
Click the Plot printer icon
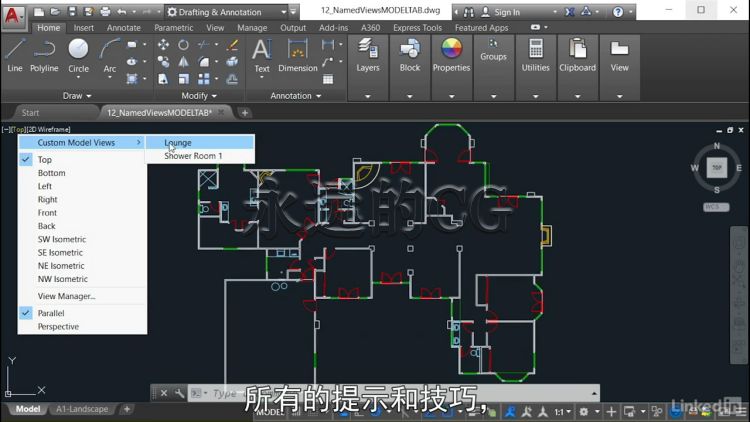(105, 11)
